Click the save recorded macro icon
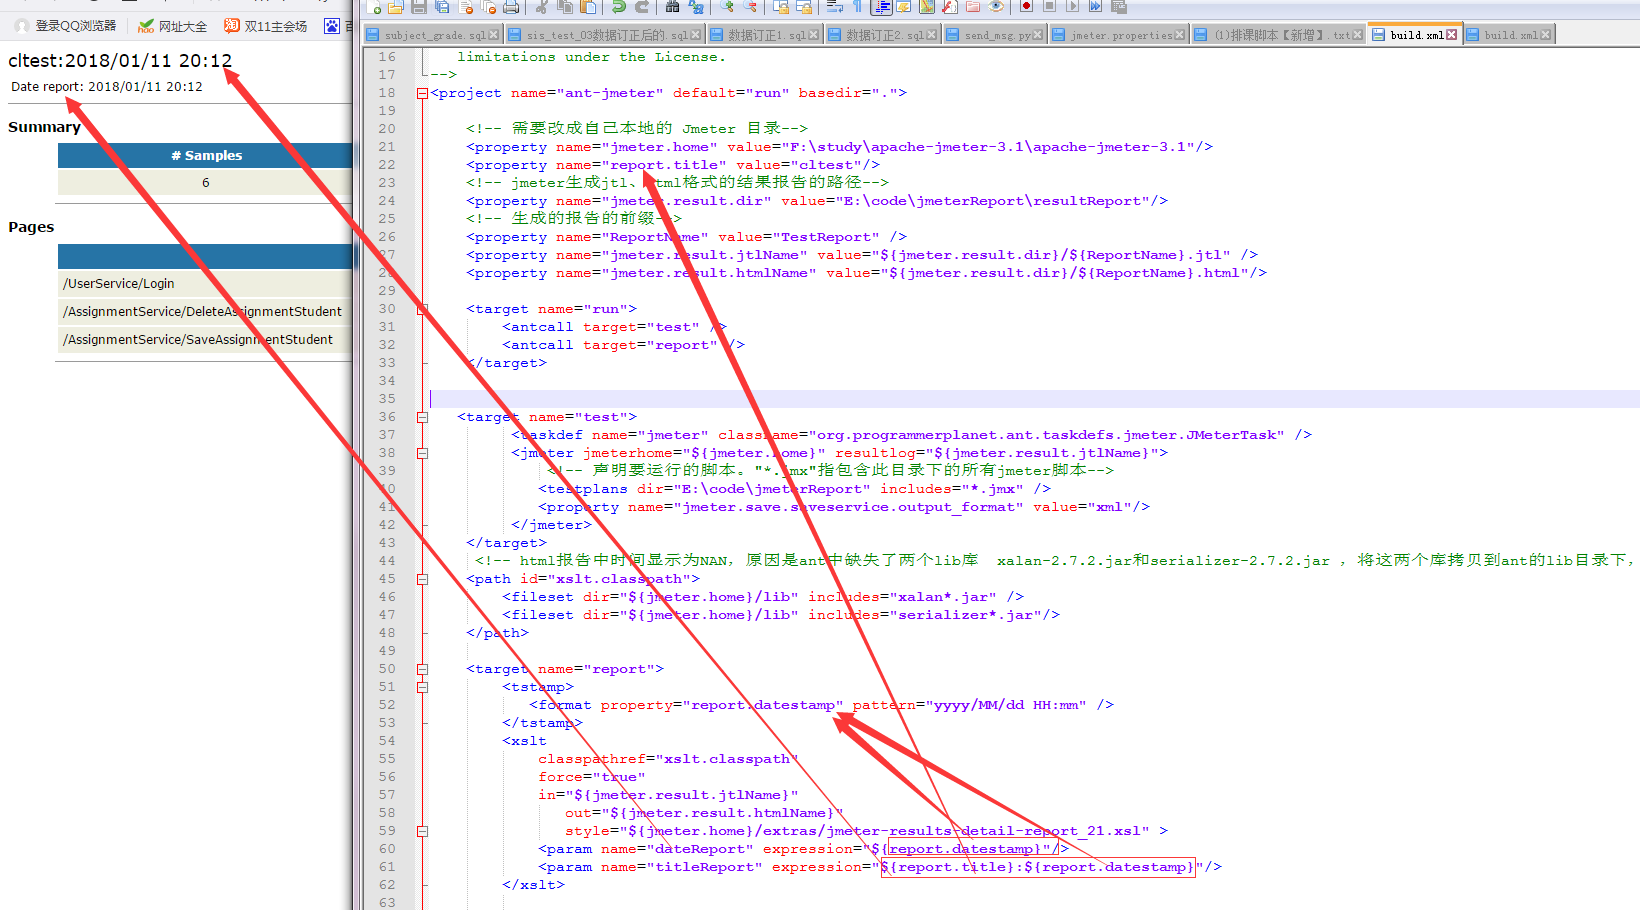 click(x=1119, y=6)
